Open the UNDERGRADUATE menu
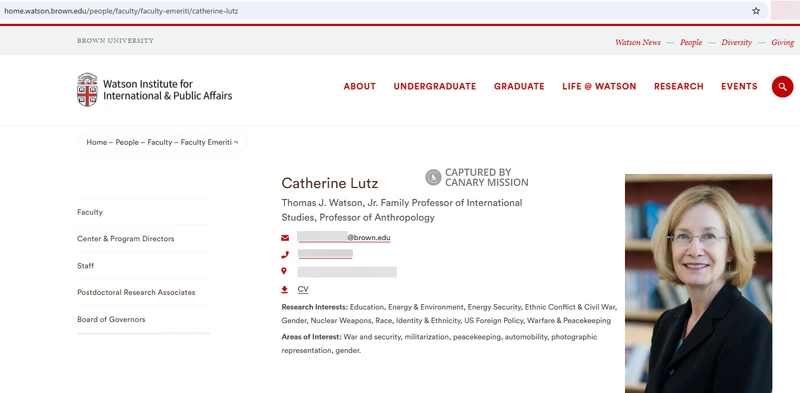The image size is (800, 393). click(x=435, y=87)
